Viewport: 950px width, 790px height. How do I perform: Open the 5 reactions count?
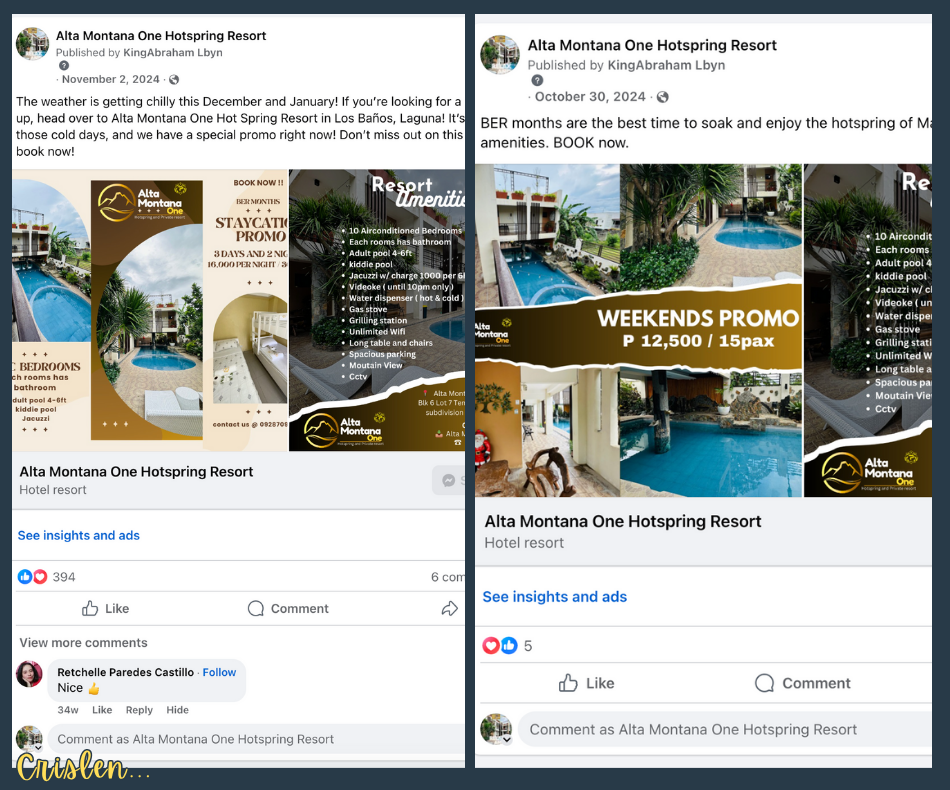pyautogui.click(x=528, y=646)
